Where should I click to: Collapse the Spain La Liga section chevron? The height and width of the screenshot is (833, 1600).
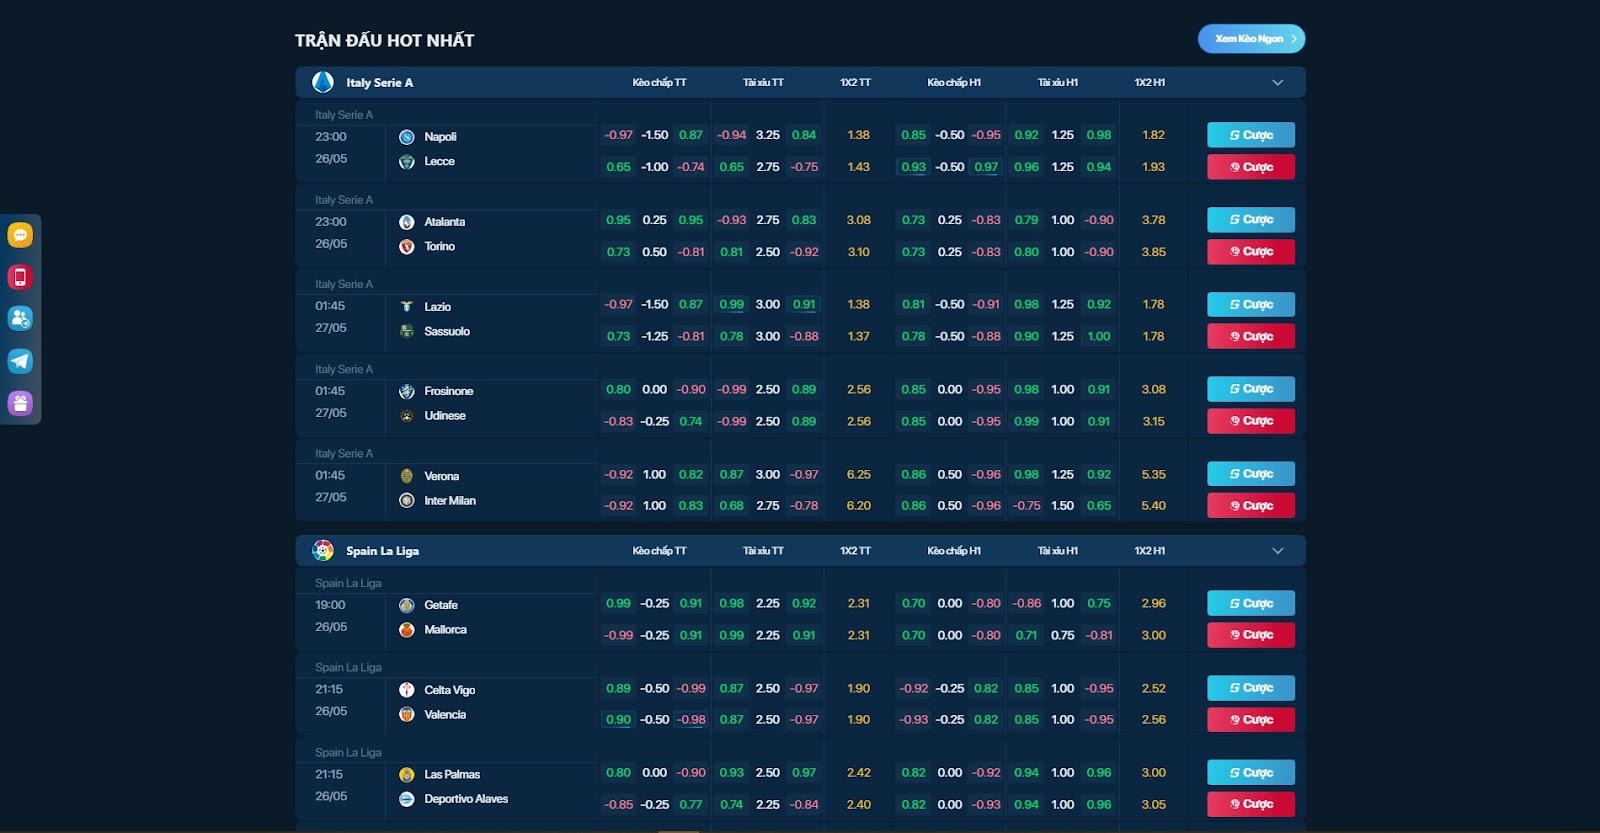pos(1278,551)
